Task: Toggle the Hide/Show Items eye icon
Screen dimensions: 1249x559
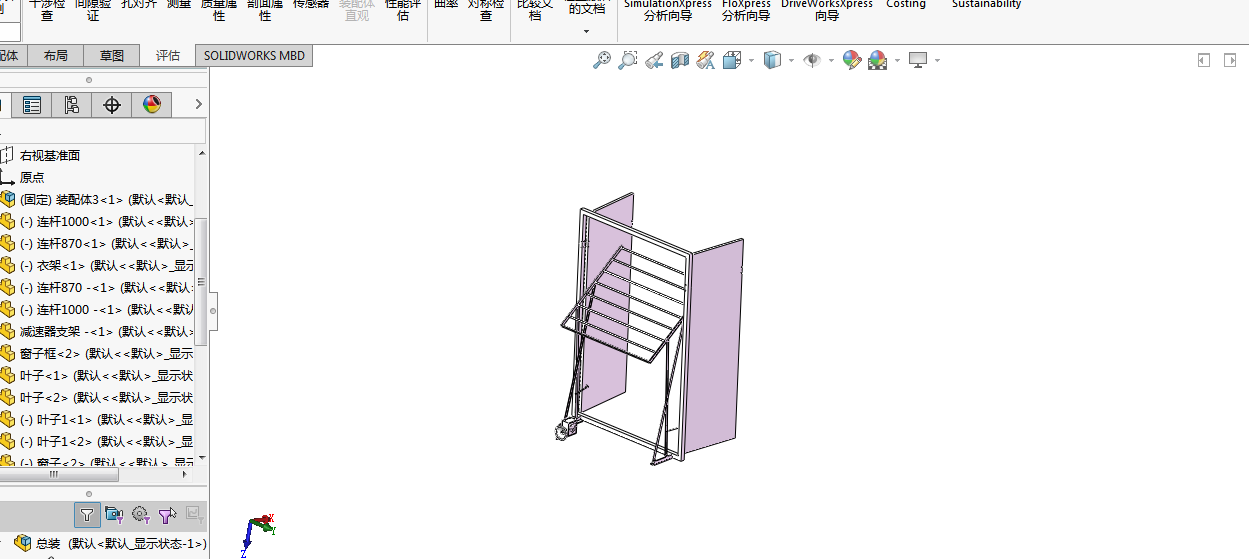Action: point(812,60)
